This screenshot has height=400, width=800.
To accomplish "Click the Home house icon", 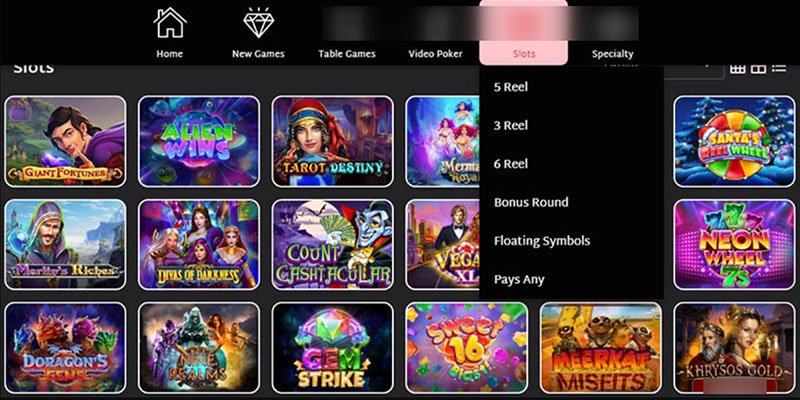I will (x=170, y=22).
